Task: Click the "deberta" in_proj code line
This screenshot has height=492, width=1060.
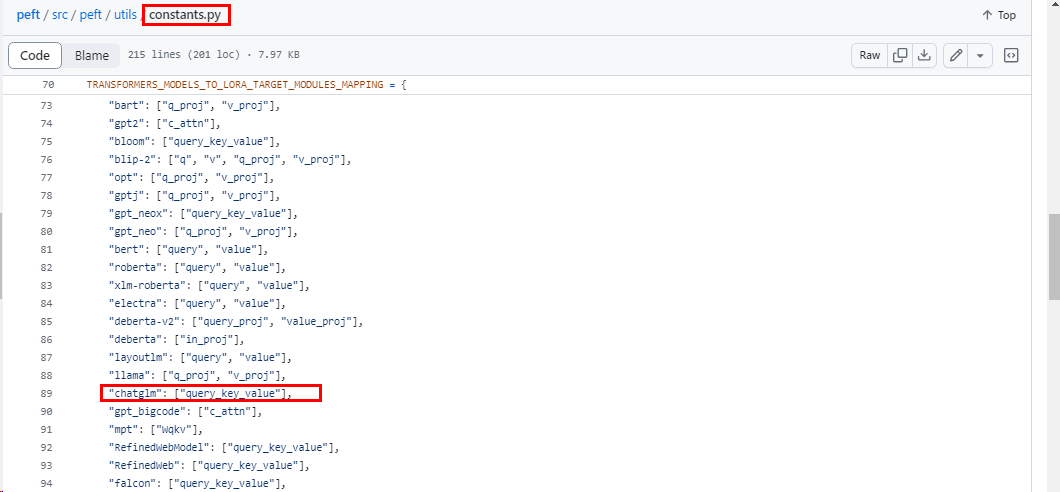Action: tap(176, 339)
